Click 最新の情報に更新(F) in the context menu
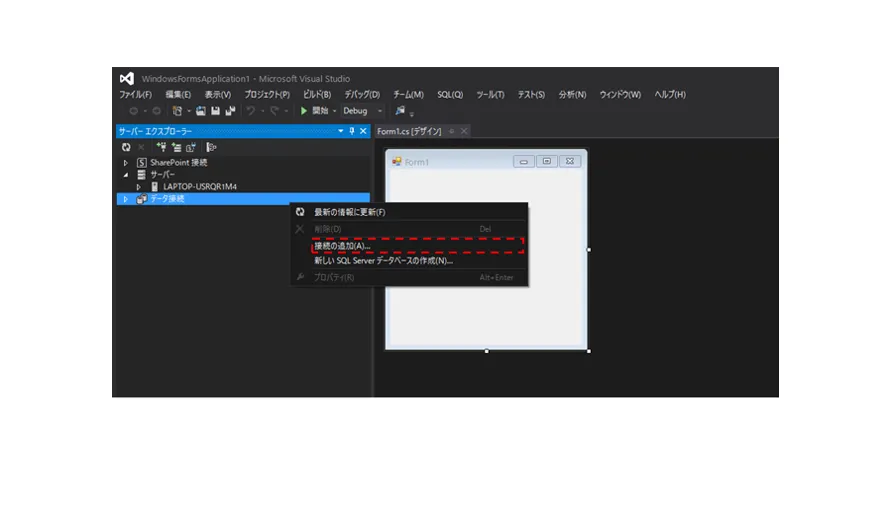892x508 pixels. point(349,212)
